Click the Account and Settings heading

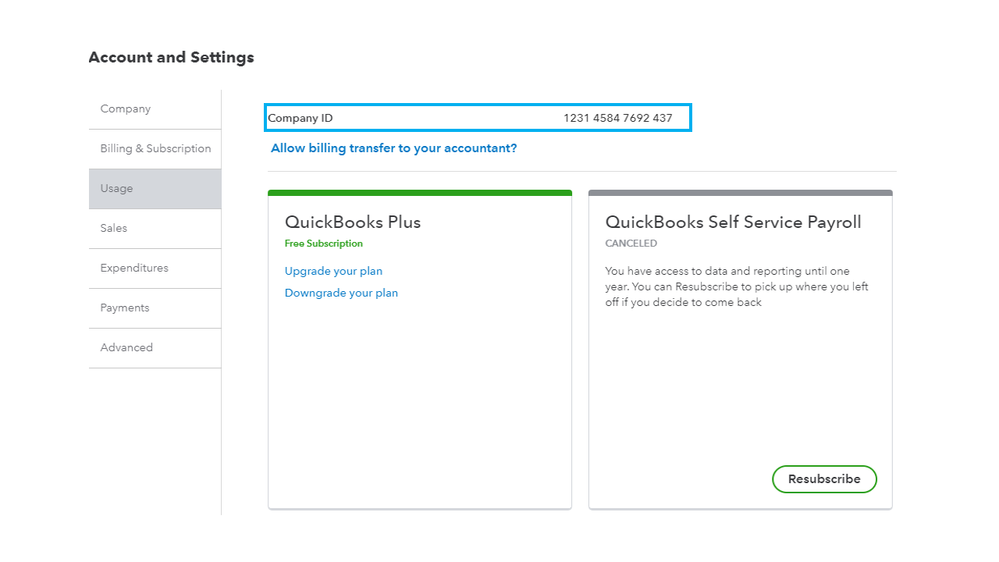tap(171, 57)
